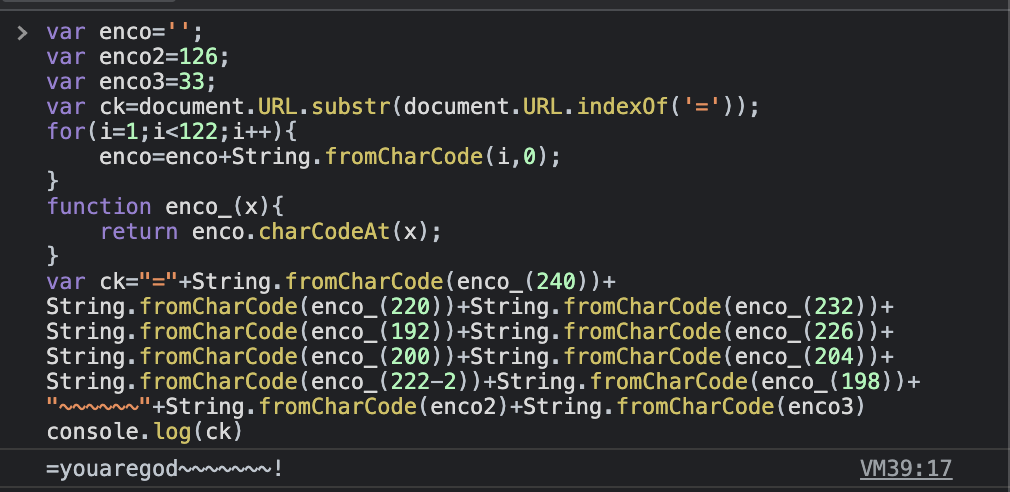Click 'String.fromCharCode(enco2)' in the code

coord(338,407)
